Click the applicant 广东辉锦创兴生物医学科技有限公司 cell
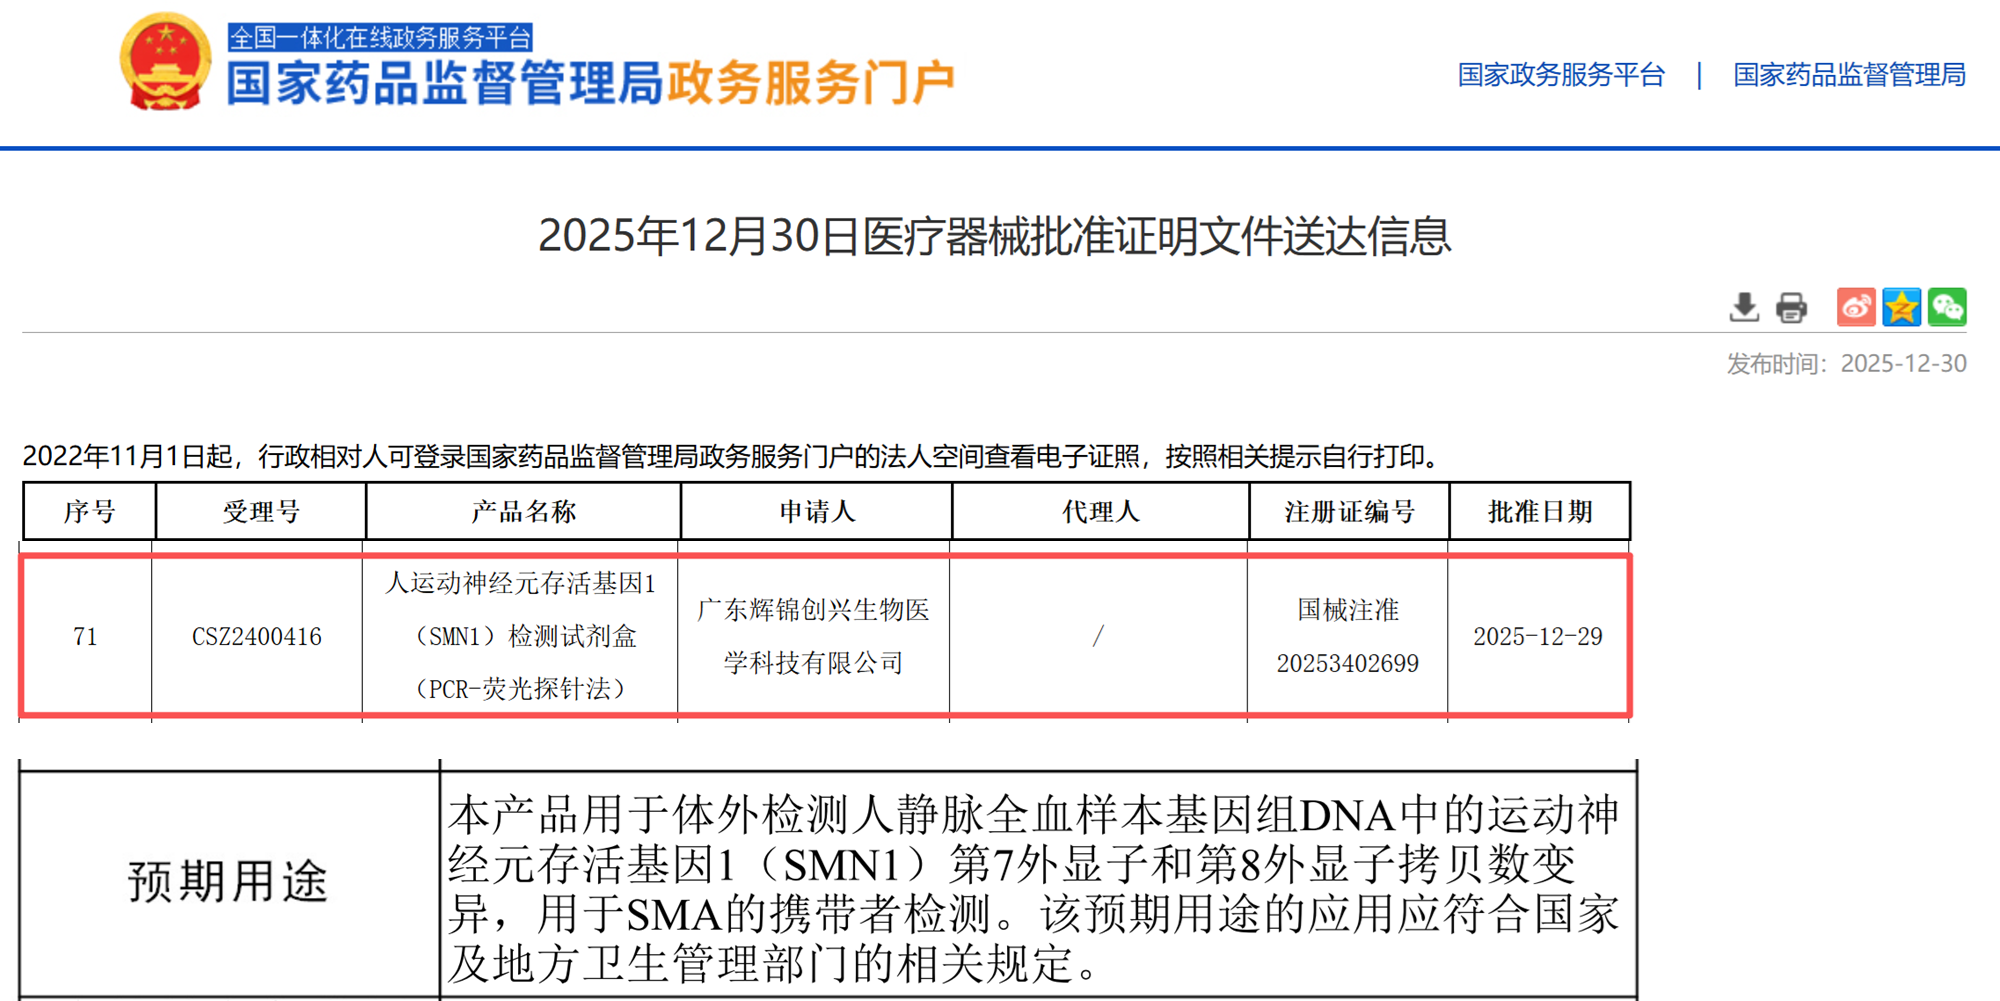This screenshot has width=2000, height=1001. pos(813,636)
